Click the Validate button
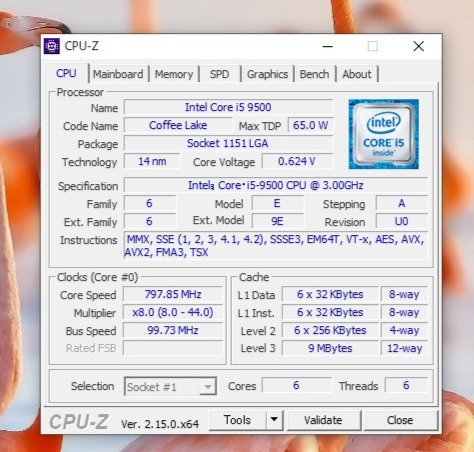The height and width of the screenshot is (452, 474). (x=323, y=420)
